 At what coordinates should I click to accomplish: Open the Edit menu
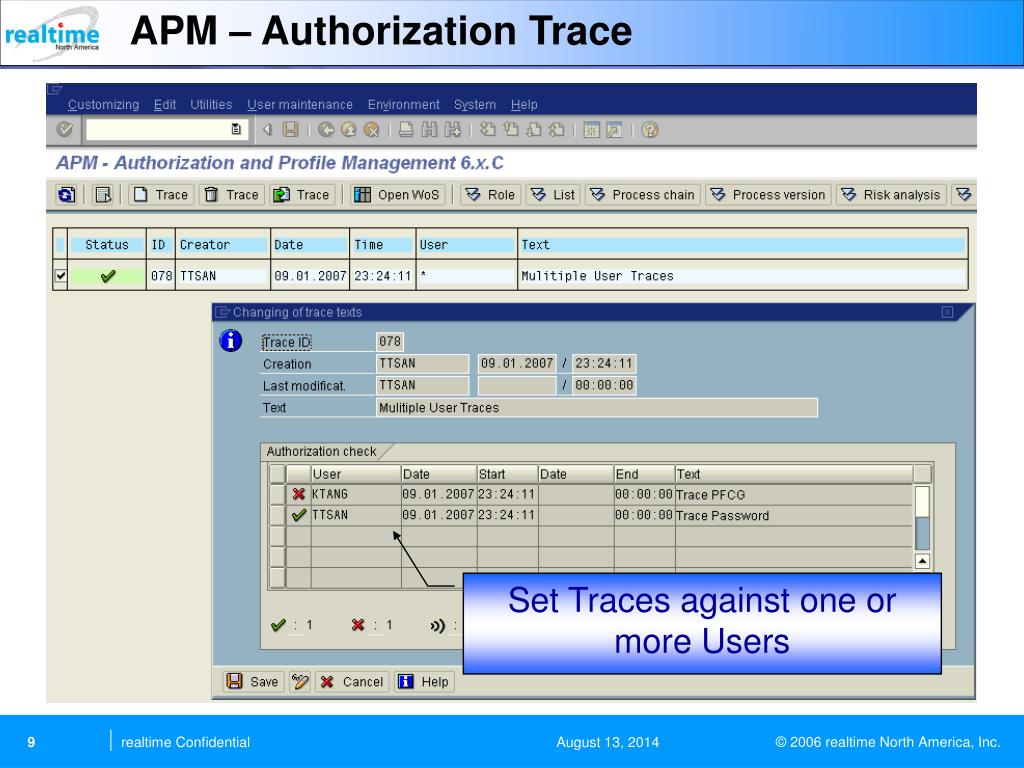point(165,104)
